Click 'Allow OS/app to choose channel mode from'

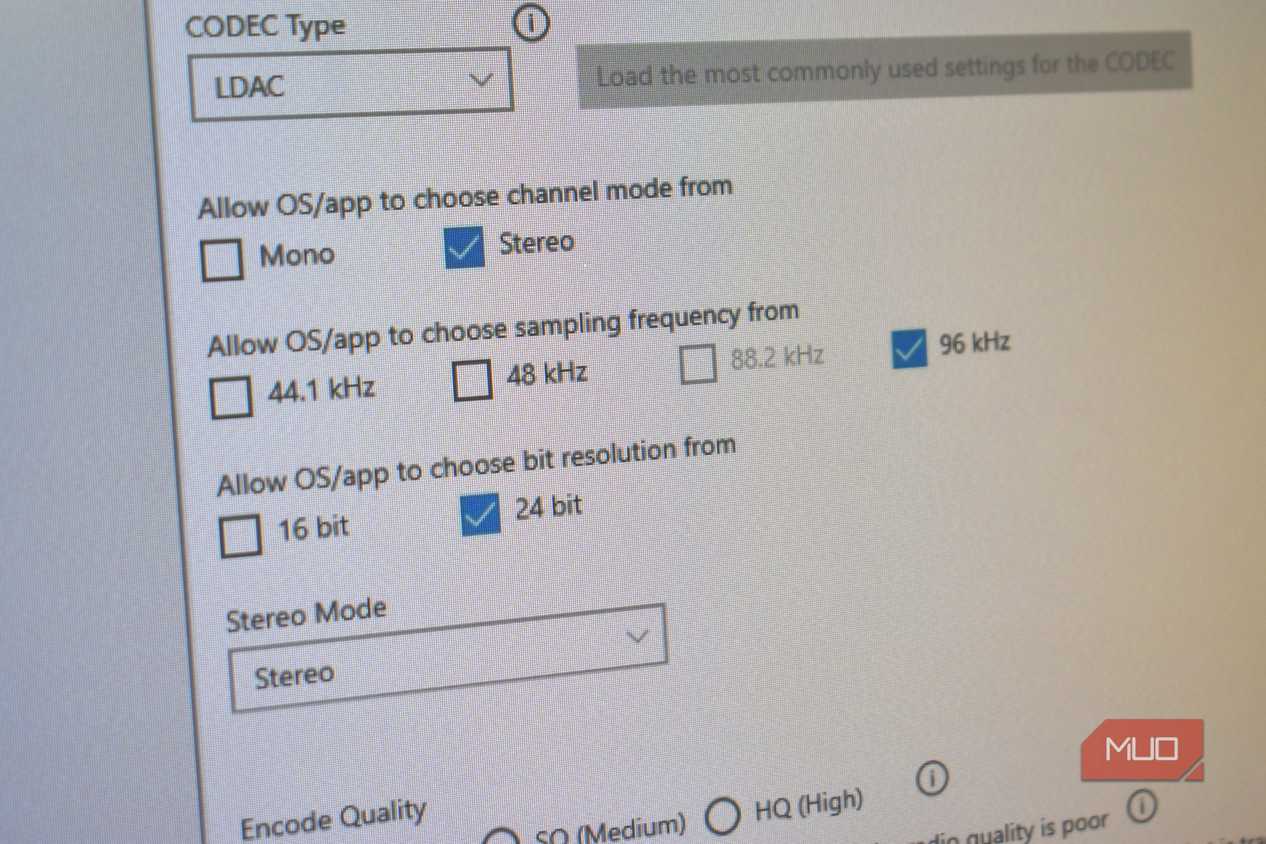coord(465,197)
